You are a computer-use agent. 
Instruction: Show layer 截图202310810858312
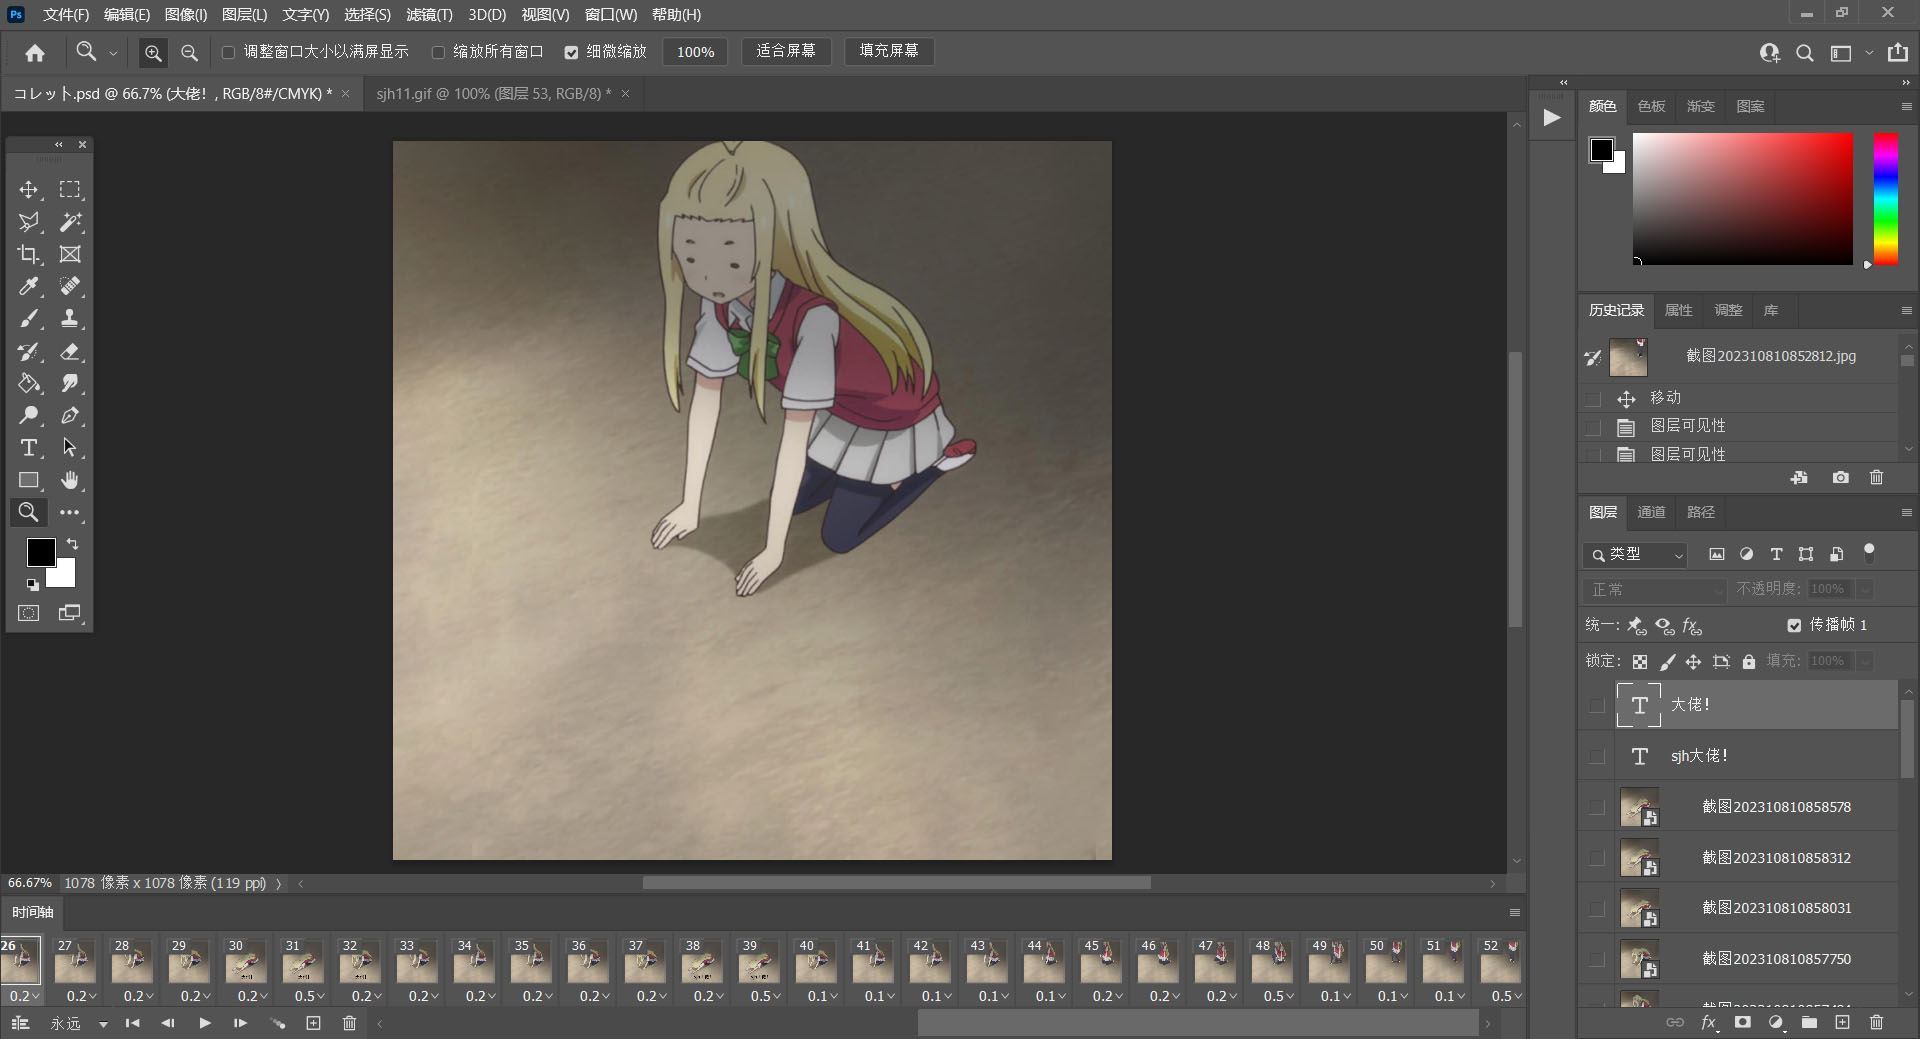pos(1596,858)
